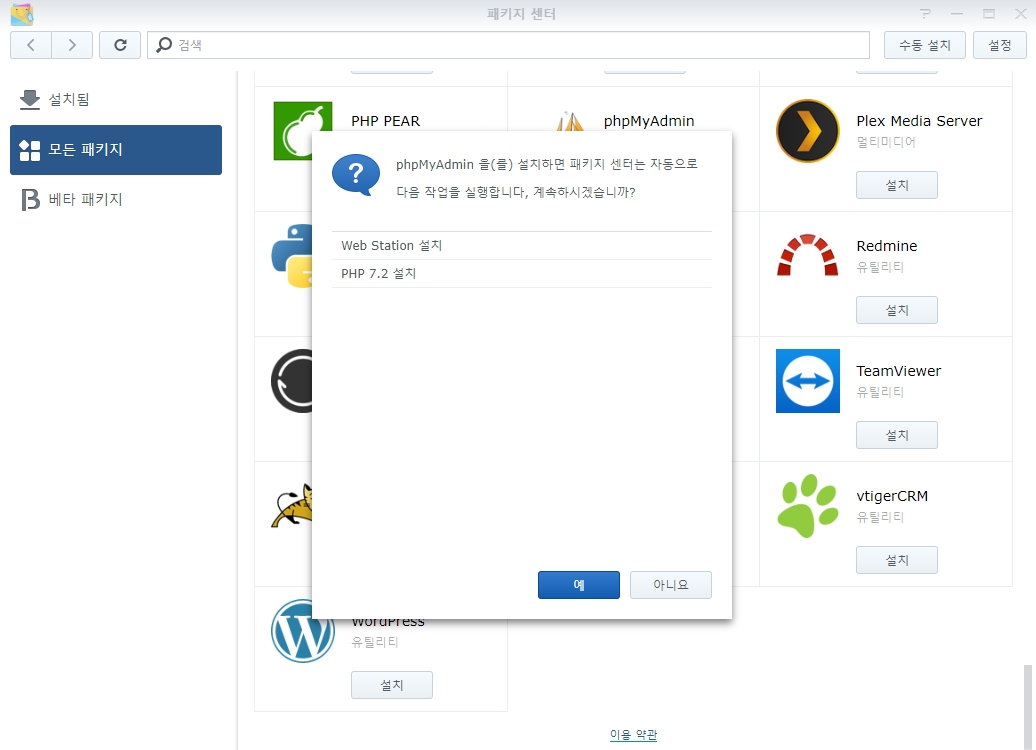Click the 패키지 센터 window title
This screenshot has width=1036, height=750.
(521, 14)
